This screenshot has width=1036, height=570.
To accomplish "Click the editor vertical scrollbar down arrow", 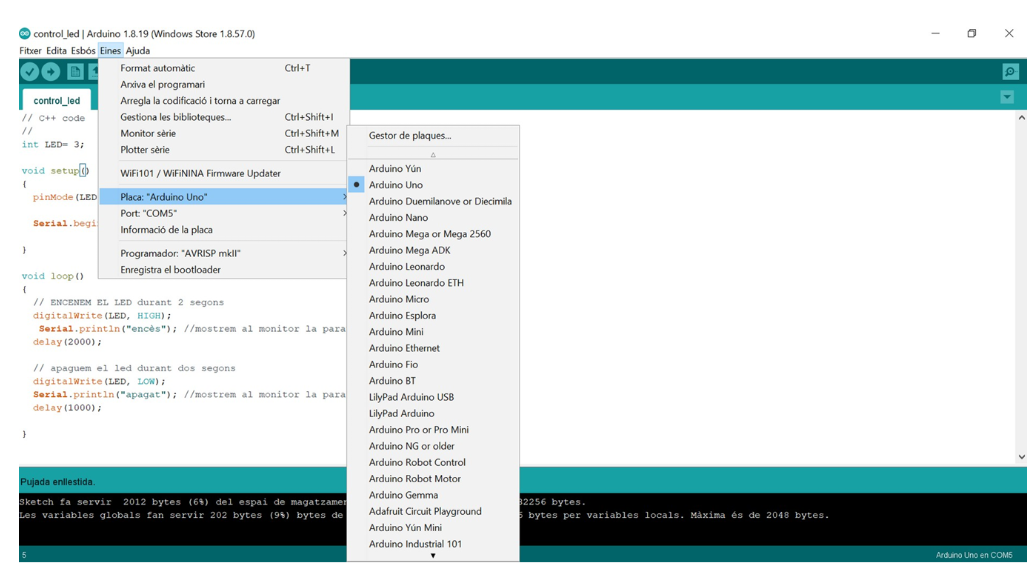I will 1021,457.
